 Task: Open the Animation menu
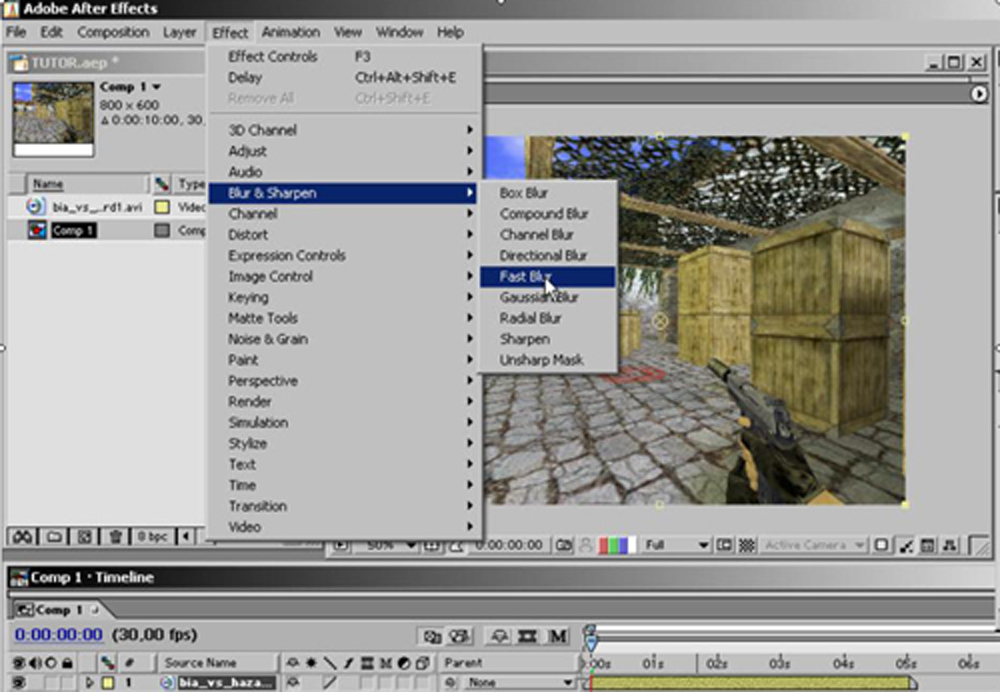point(291,32)
